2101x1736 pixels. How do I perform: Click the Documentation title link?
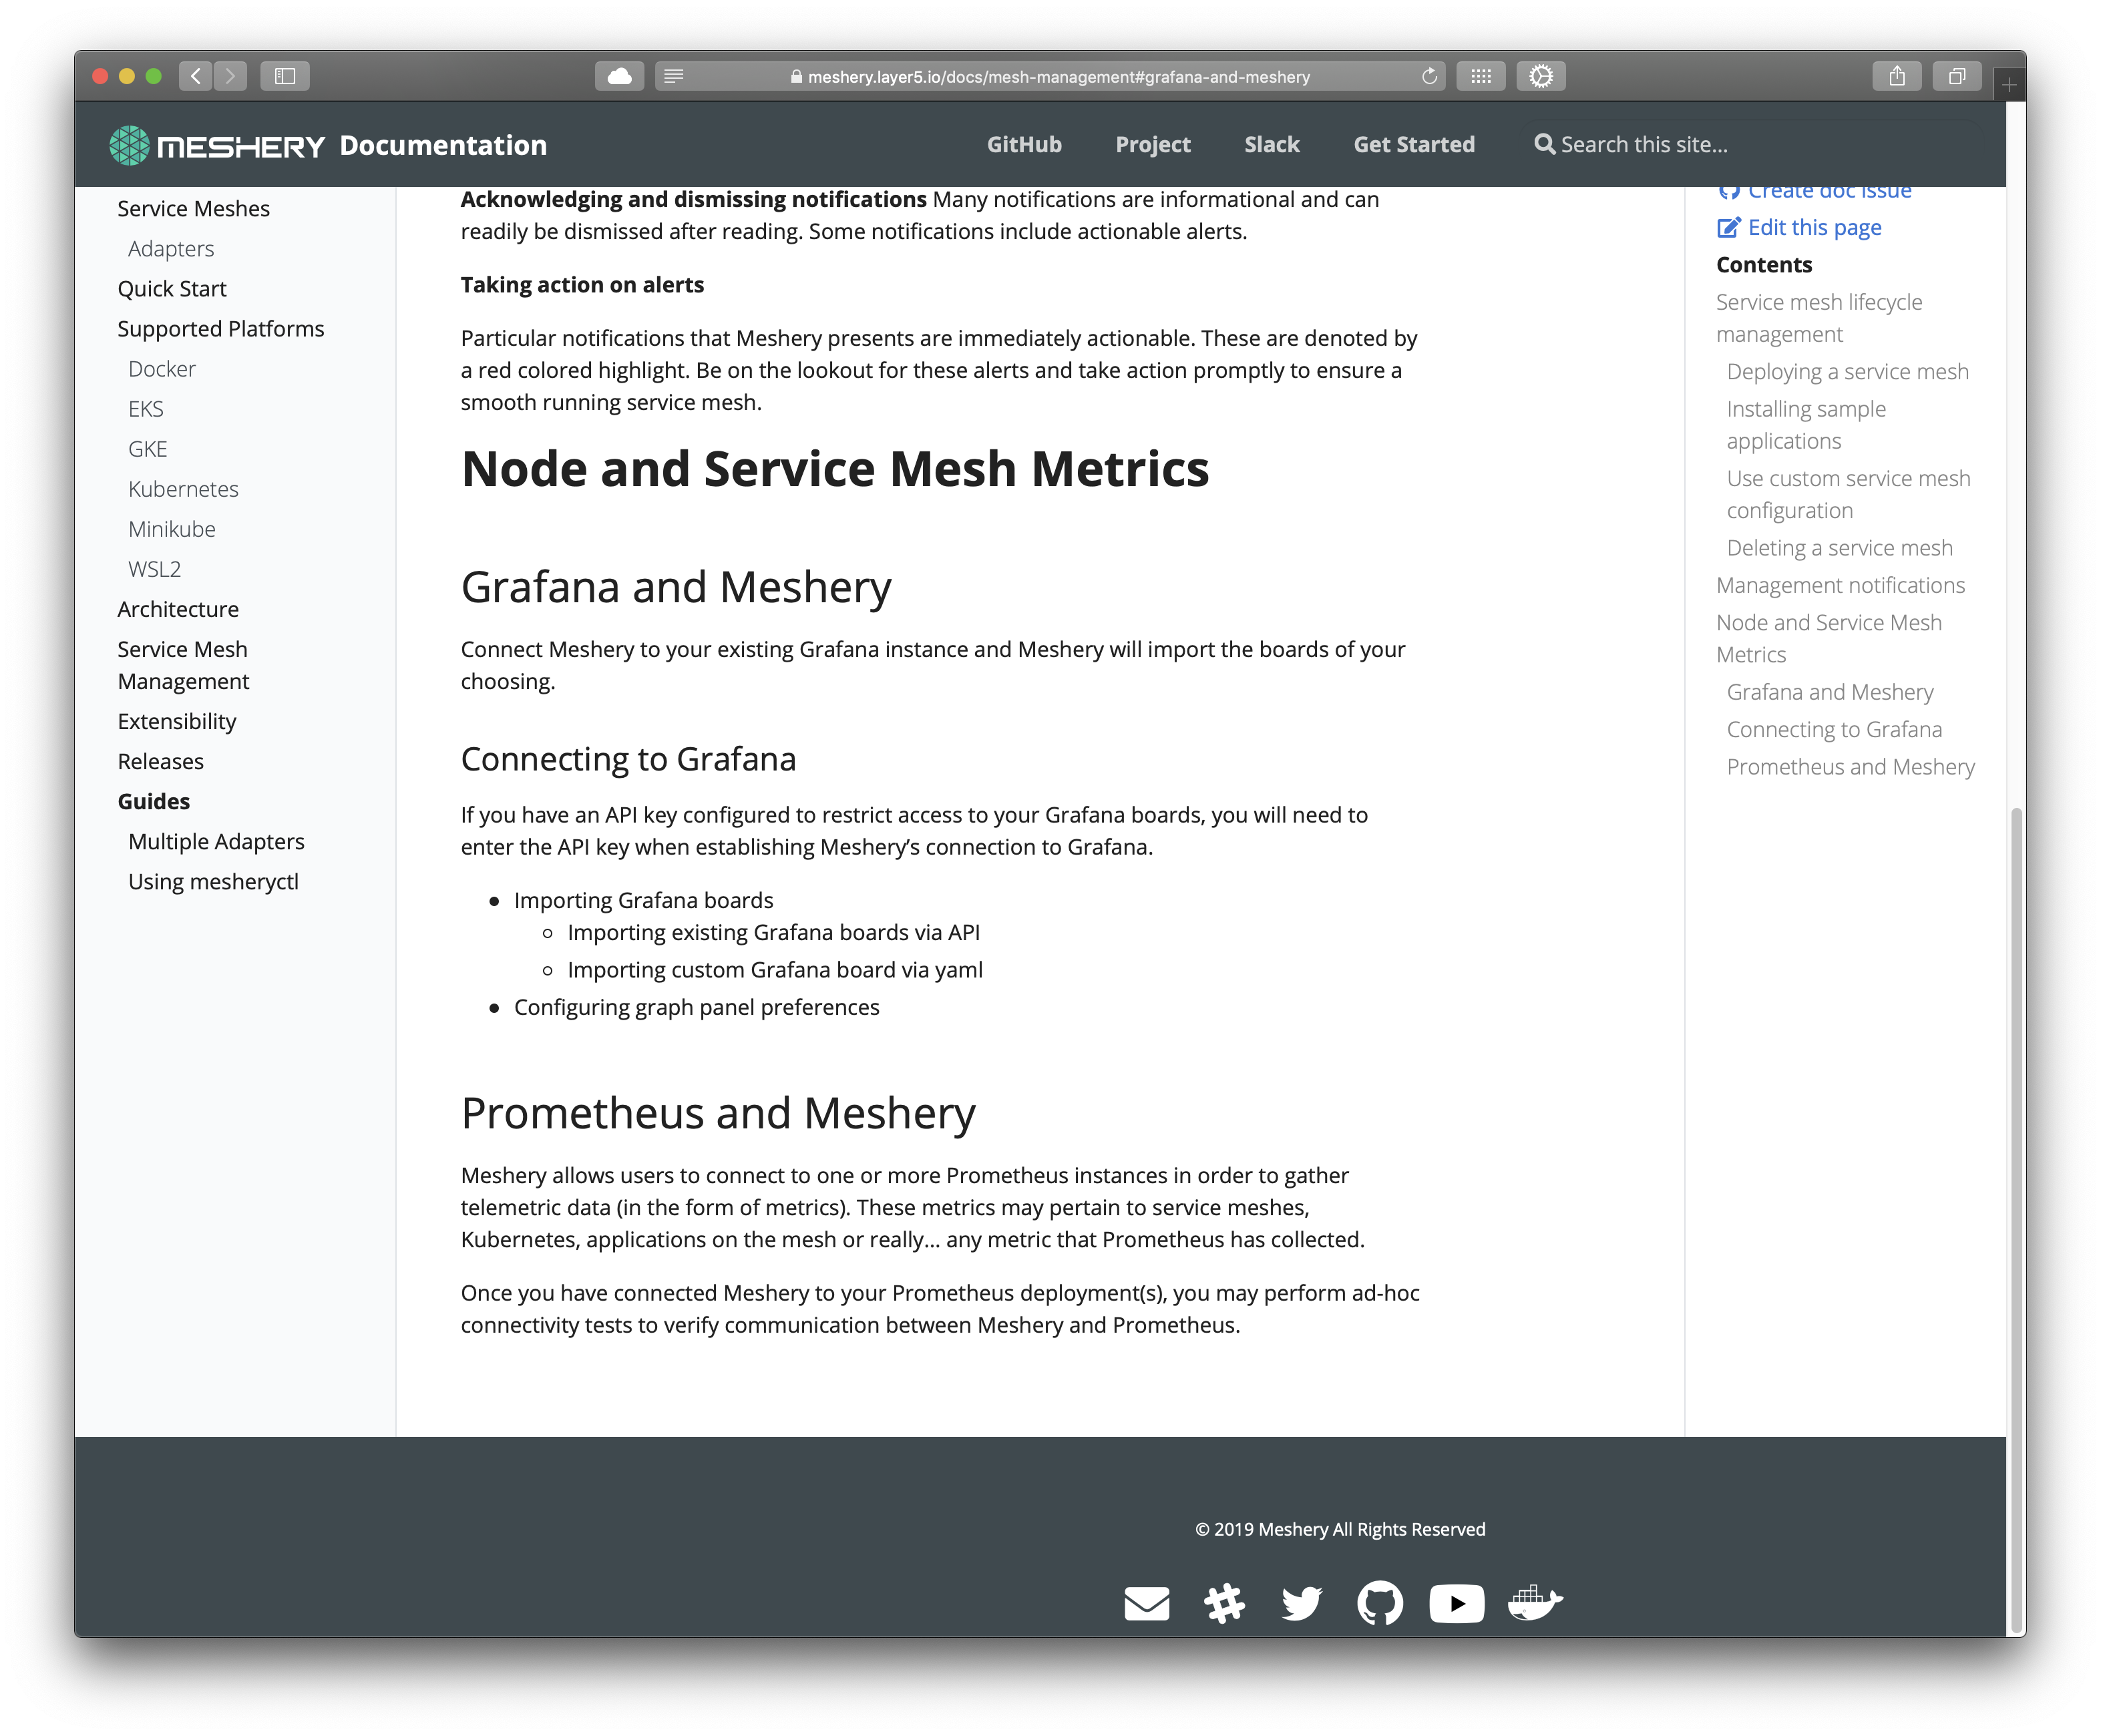[443, 145]
